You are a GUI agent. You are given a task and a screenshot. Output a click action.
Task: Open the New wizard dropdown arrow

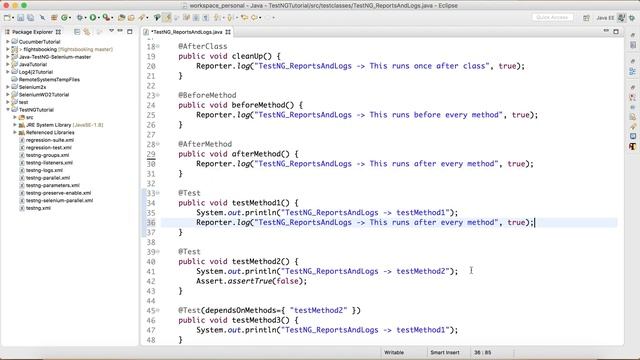13,18
